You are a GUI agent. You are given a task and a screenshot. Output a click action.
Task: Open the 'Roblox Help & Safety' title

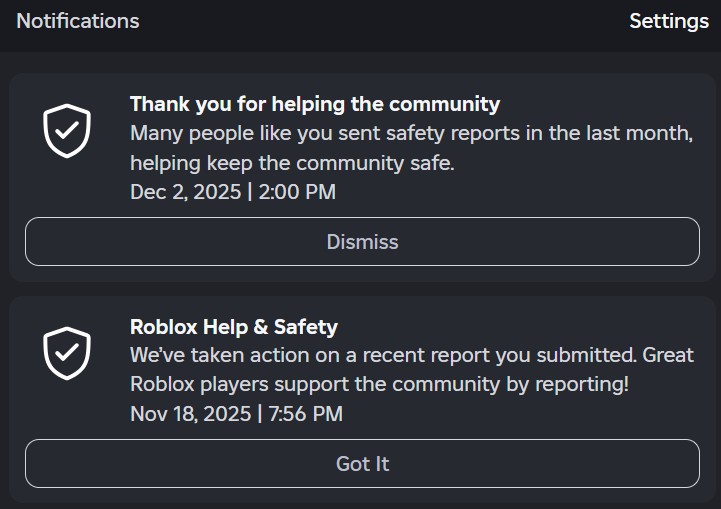[x=234, y=326]
